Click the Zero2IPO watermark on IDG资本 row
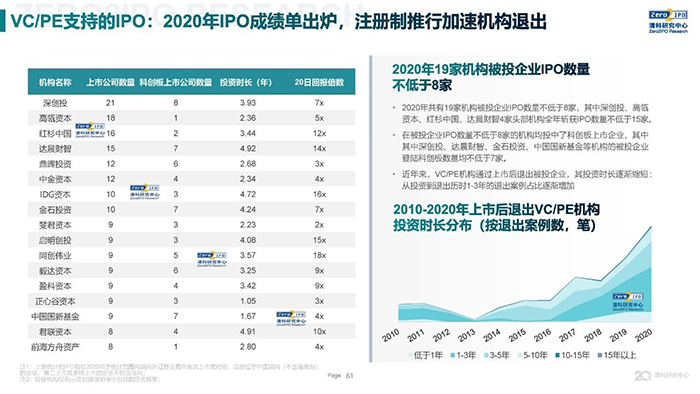700x394 pixels. (x=145, y=191)
